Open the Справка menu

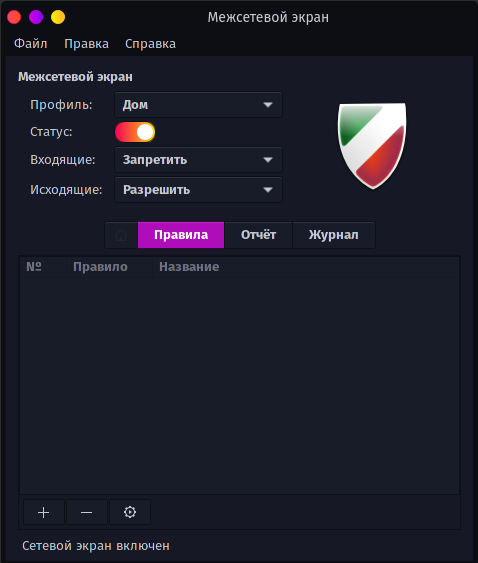coord(150,44)
